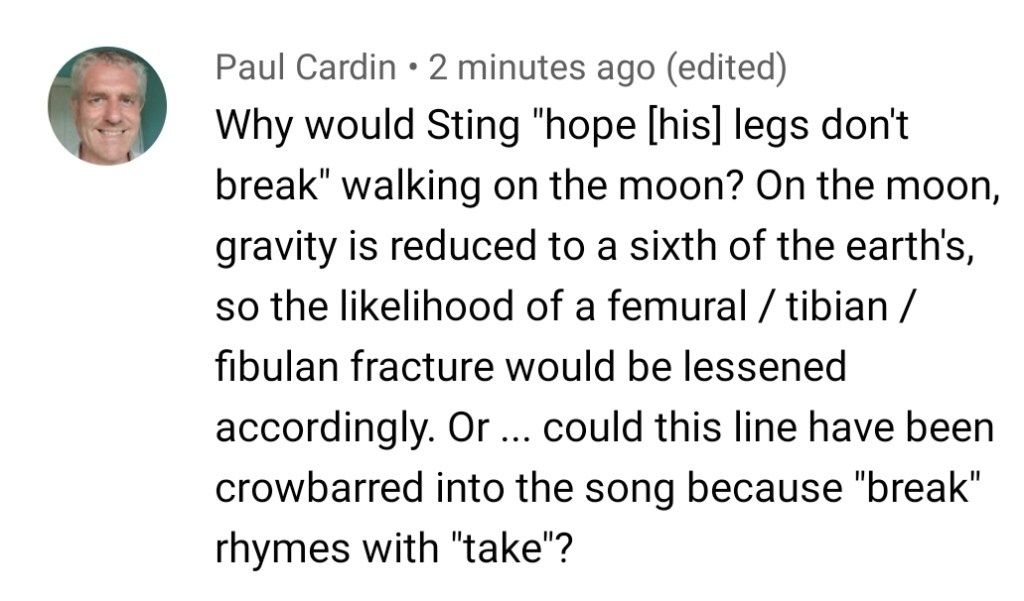Click the word "fibulan" in the comment
This screenshot has height=601, width=1024.
[x=275, y=367]
